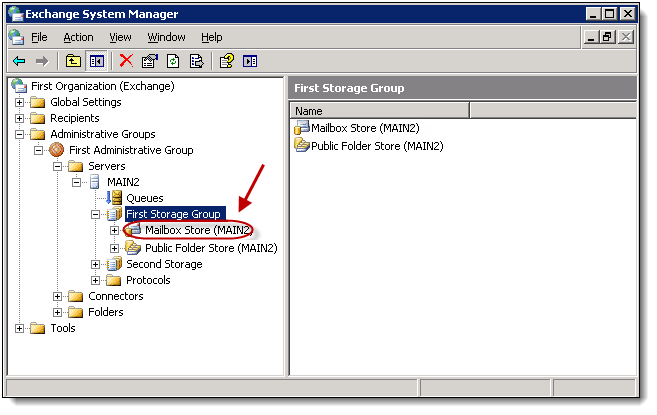Expand the Tools node

point(19,328)
